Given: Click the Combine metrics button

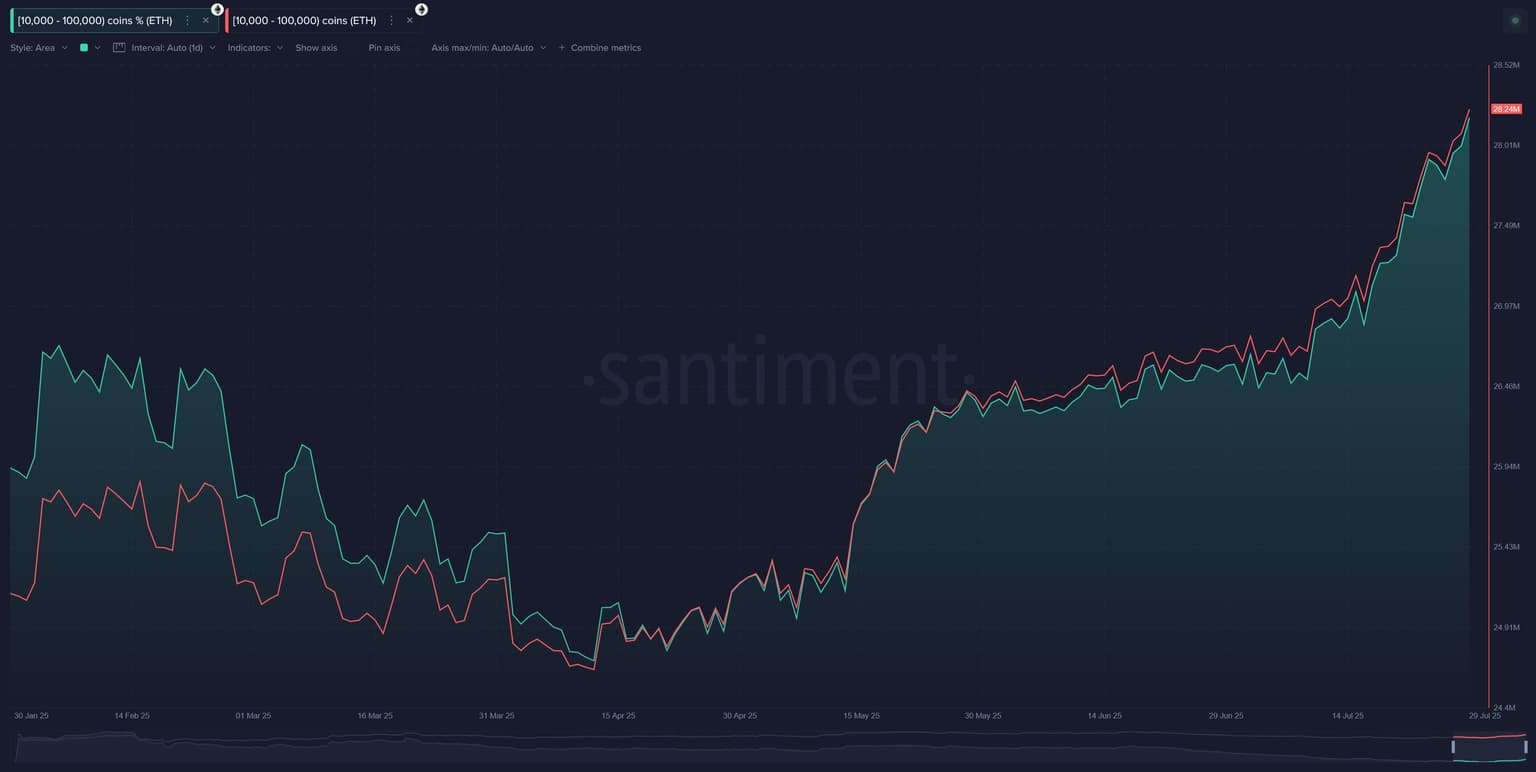Looking at the screenshot, I should click(x=605, y=48).
